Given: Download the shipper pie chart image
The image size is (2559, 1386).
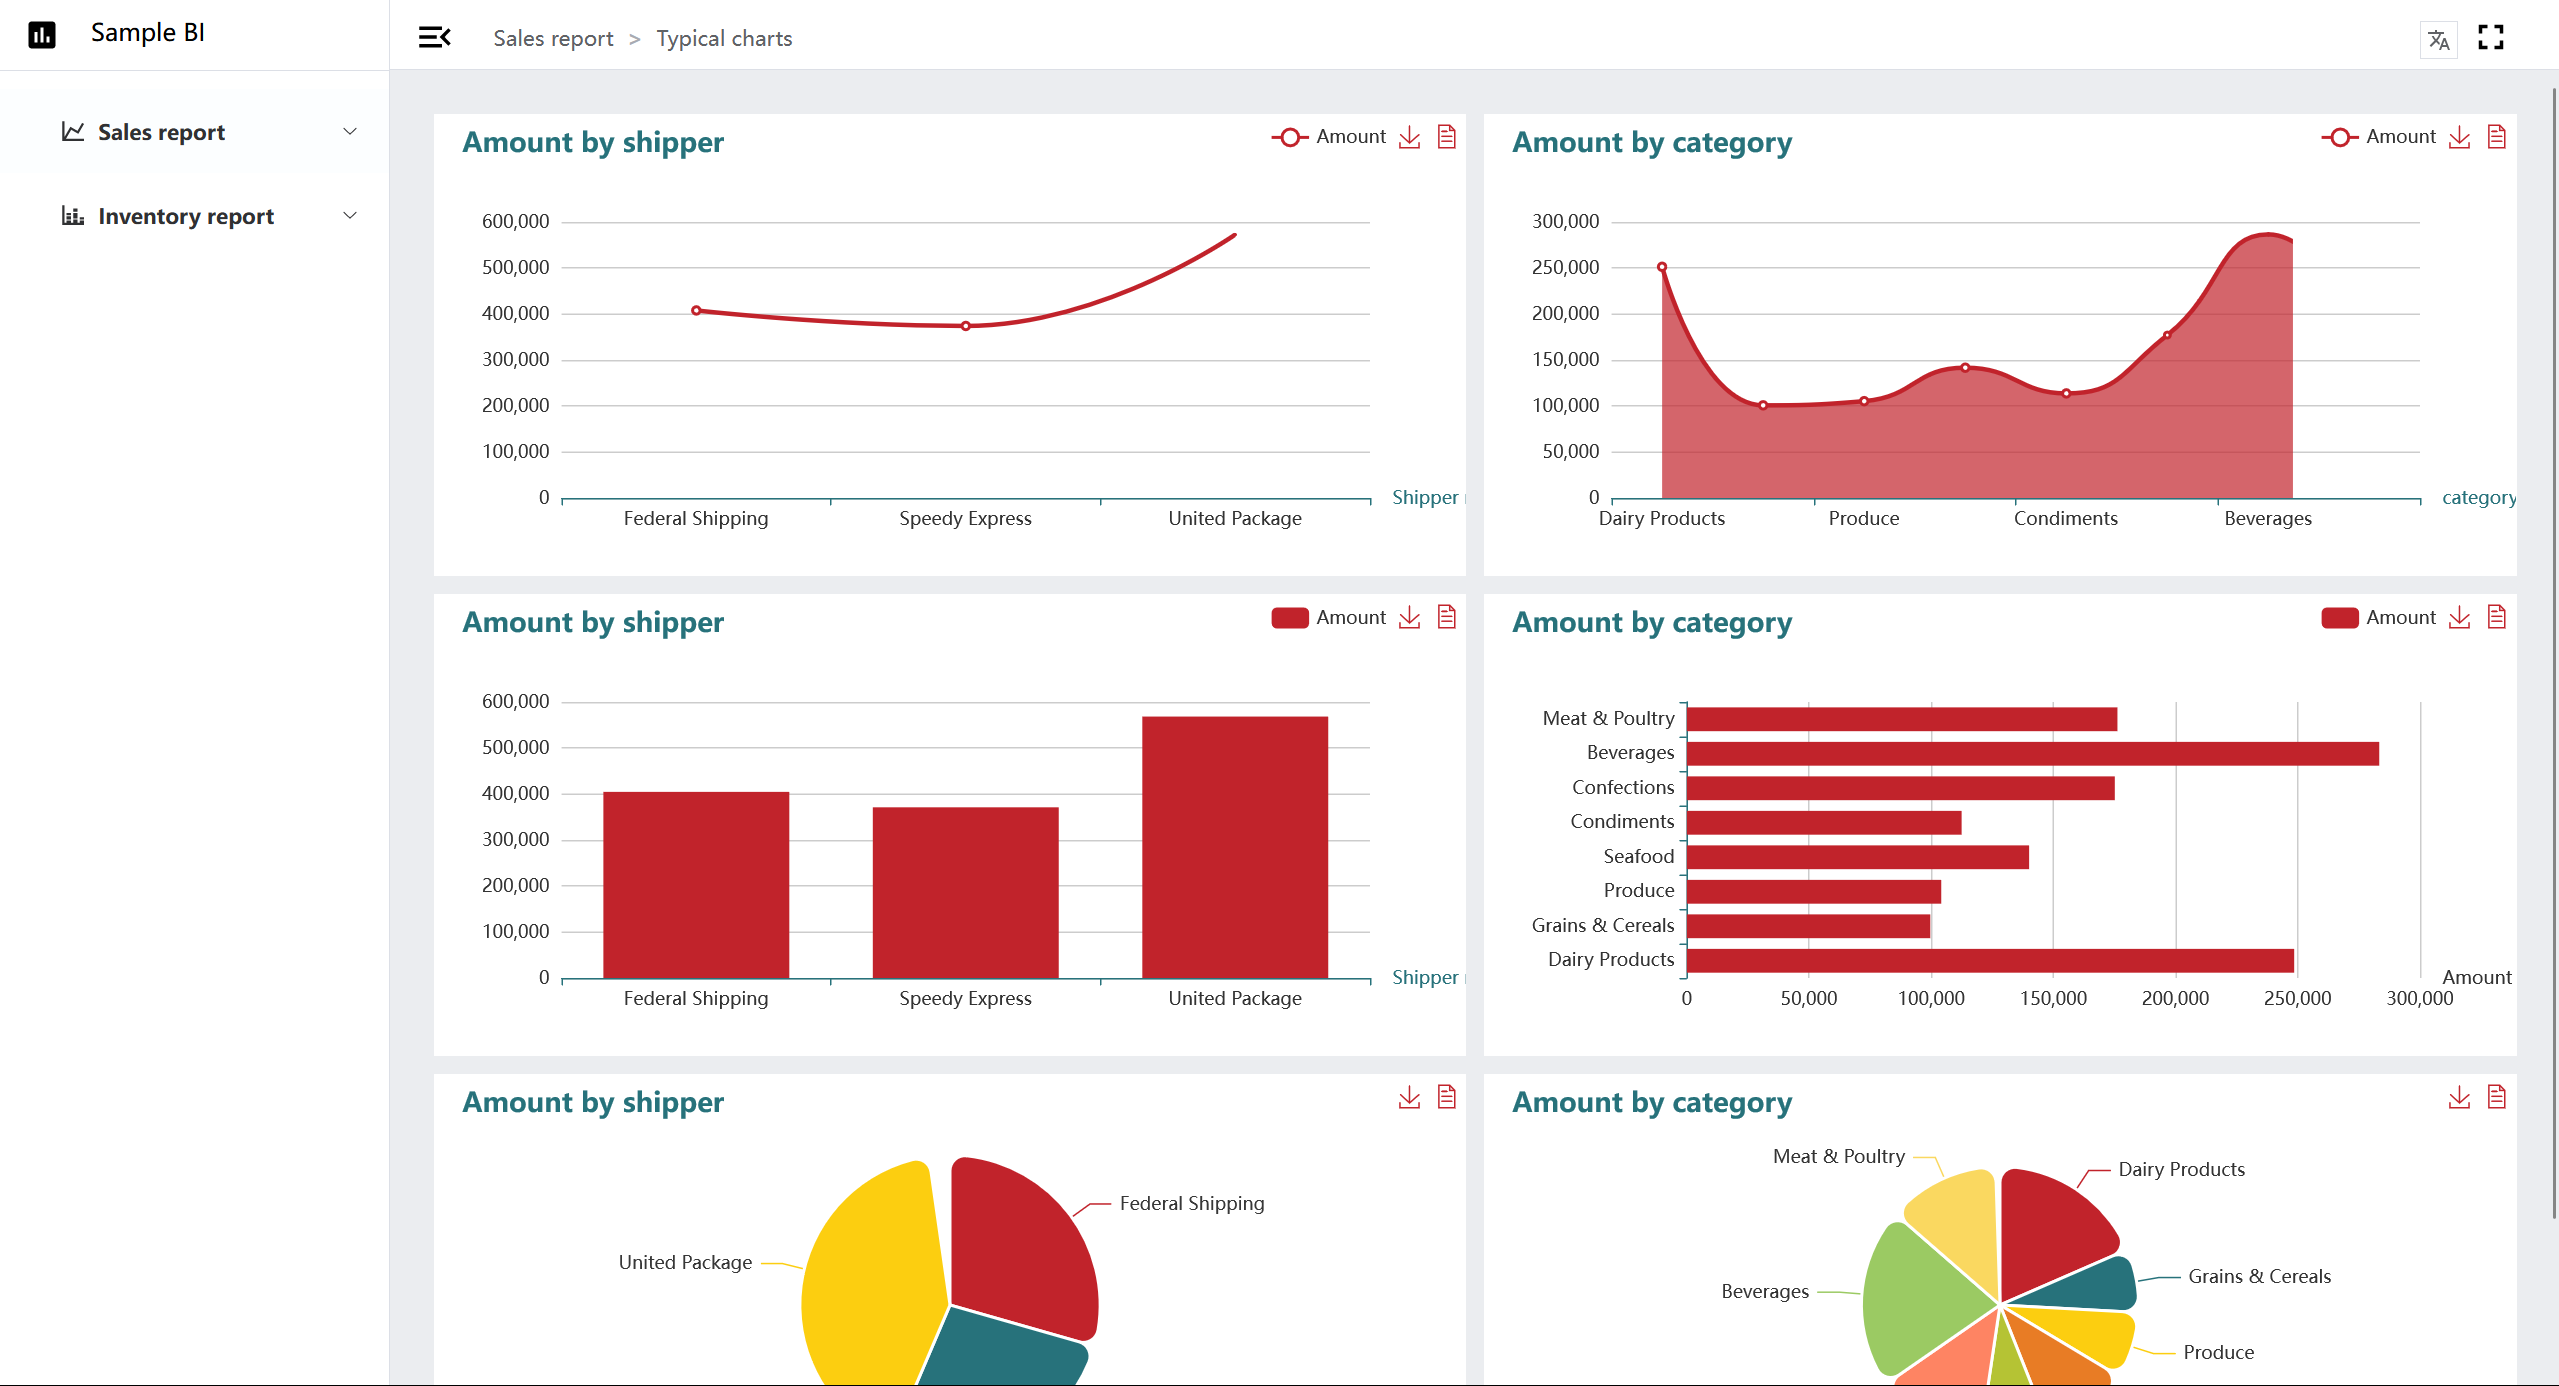Looking at the screenshot, I should (x=1409, y=1097).
